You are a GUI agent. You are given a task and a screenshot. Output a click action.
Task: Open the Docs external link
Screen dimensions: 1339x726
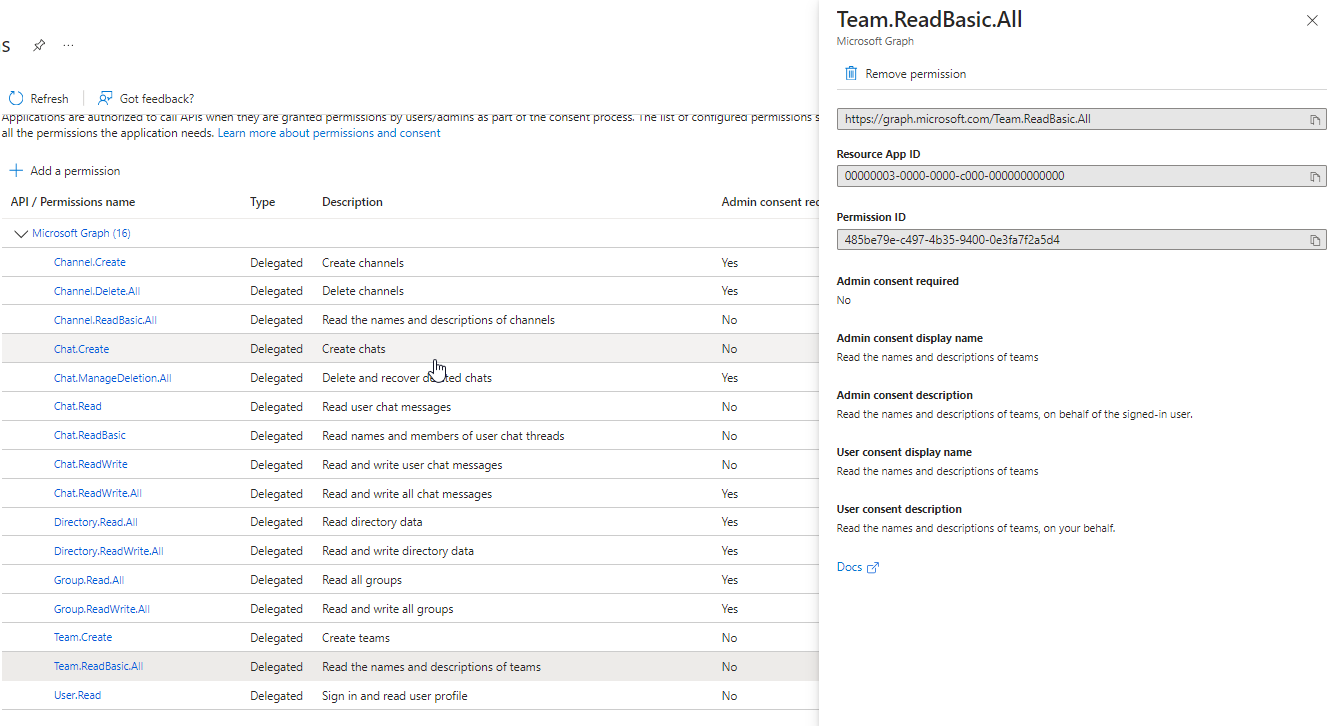(850, 566)
